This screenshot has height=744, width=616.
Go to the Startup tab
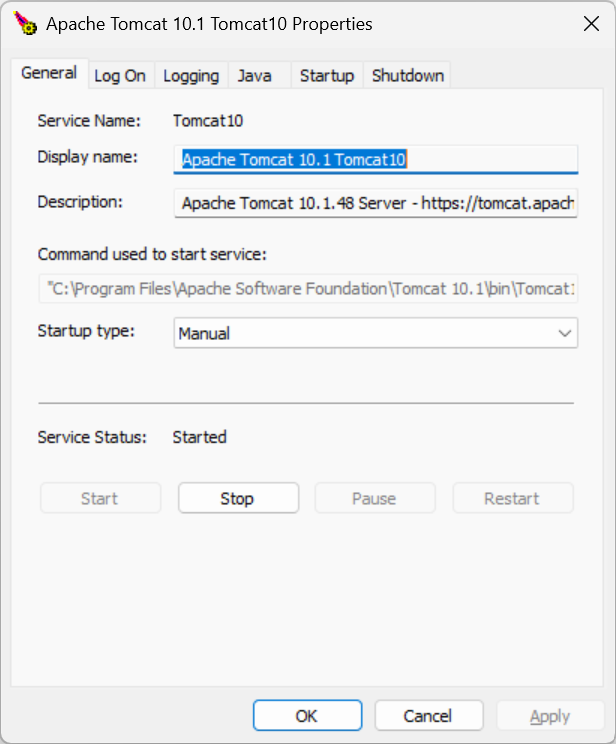[x=327, y=76]
